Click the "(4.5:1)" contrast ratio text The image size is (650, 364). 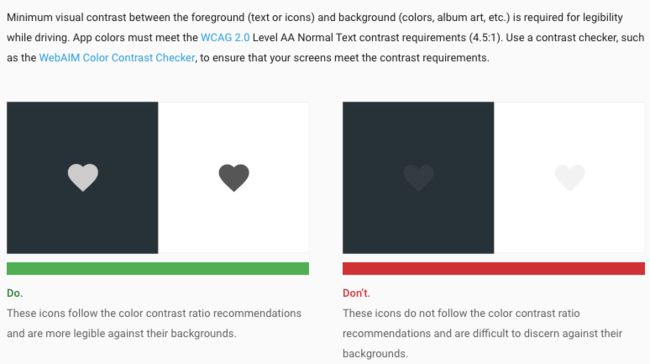[485, 37]
